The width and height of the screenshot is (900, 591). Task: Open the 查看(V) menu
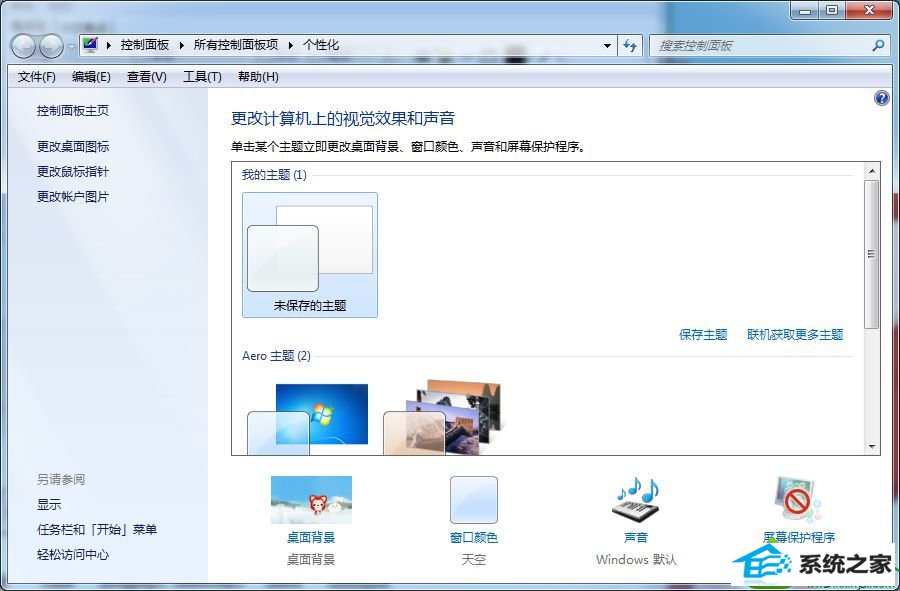click(x=146, y=77)
